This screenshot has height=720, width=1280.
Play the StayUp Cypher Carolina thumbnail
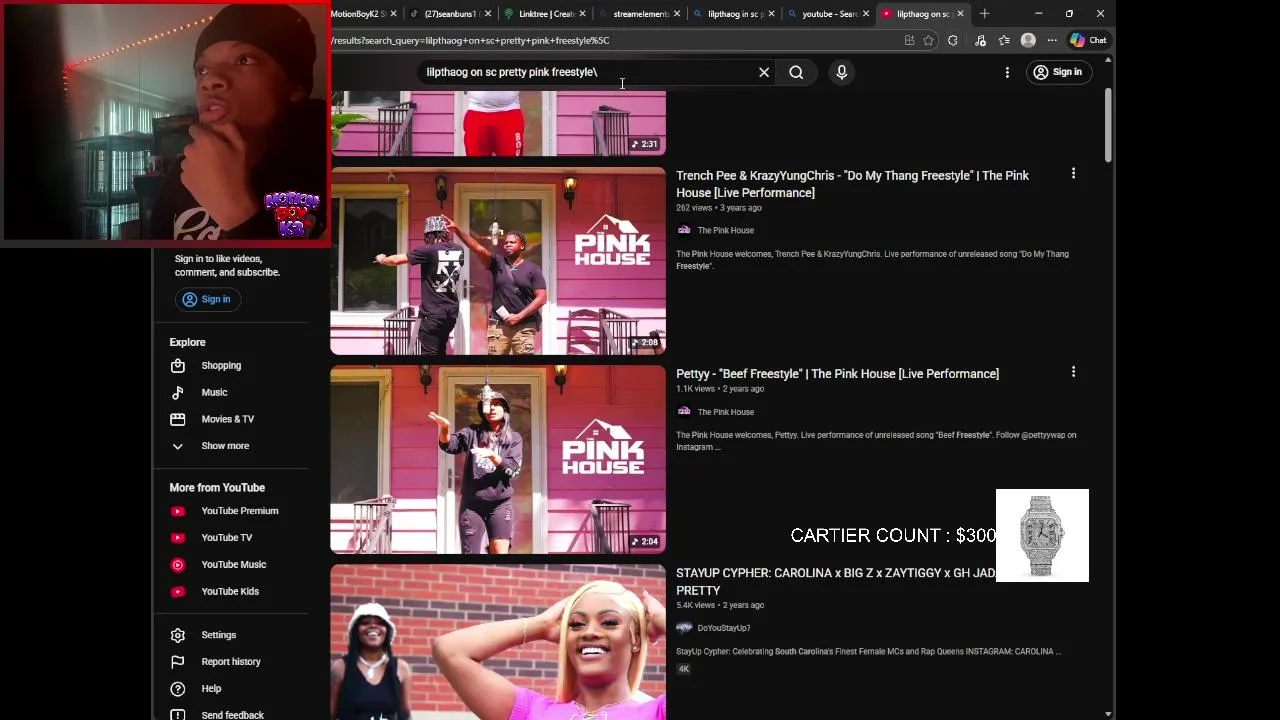click(498, 642)
